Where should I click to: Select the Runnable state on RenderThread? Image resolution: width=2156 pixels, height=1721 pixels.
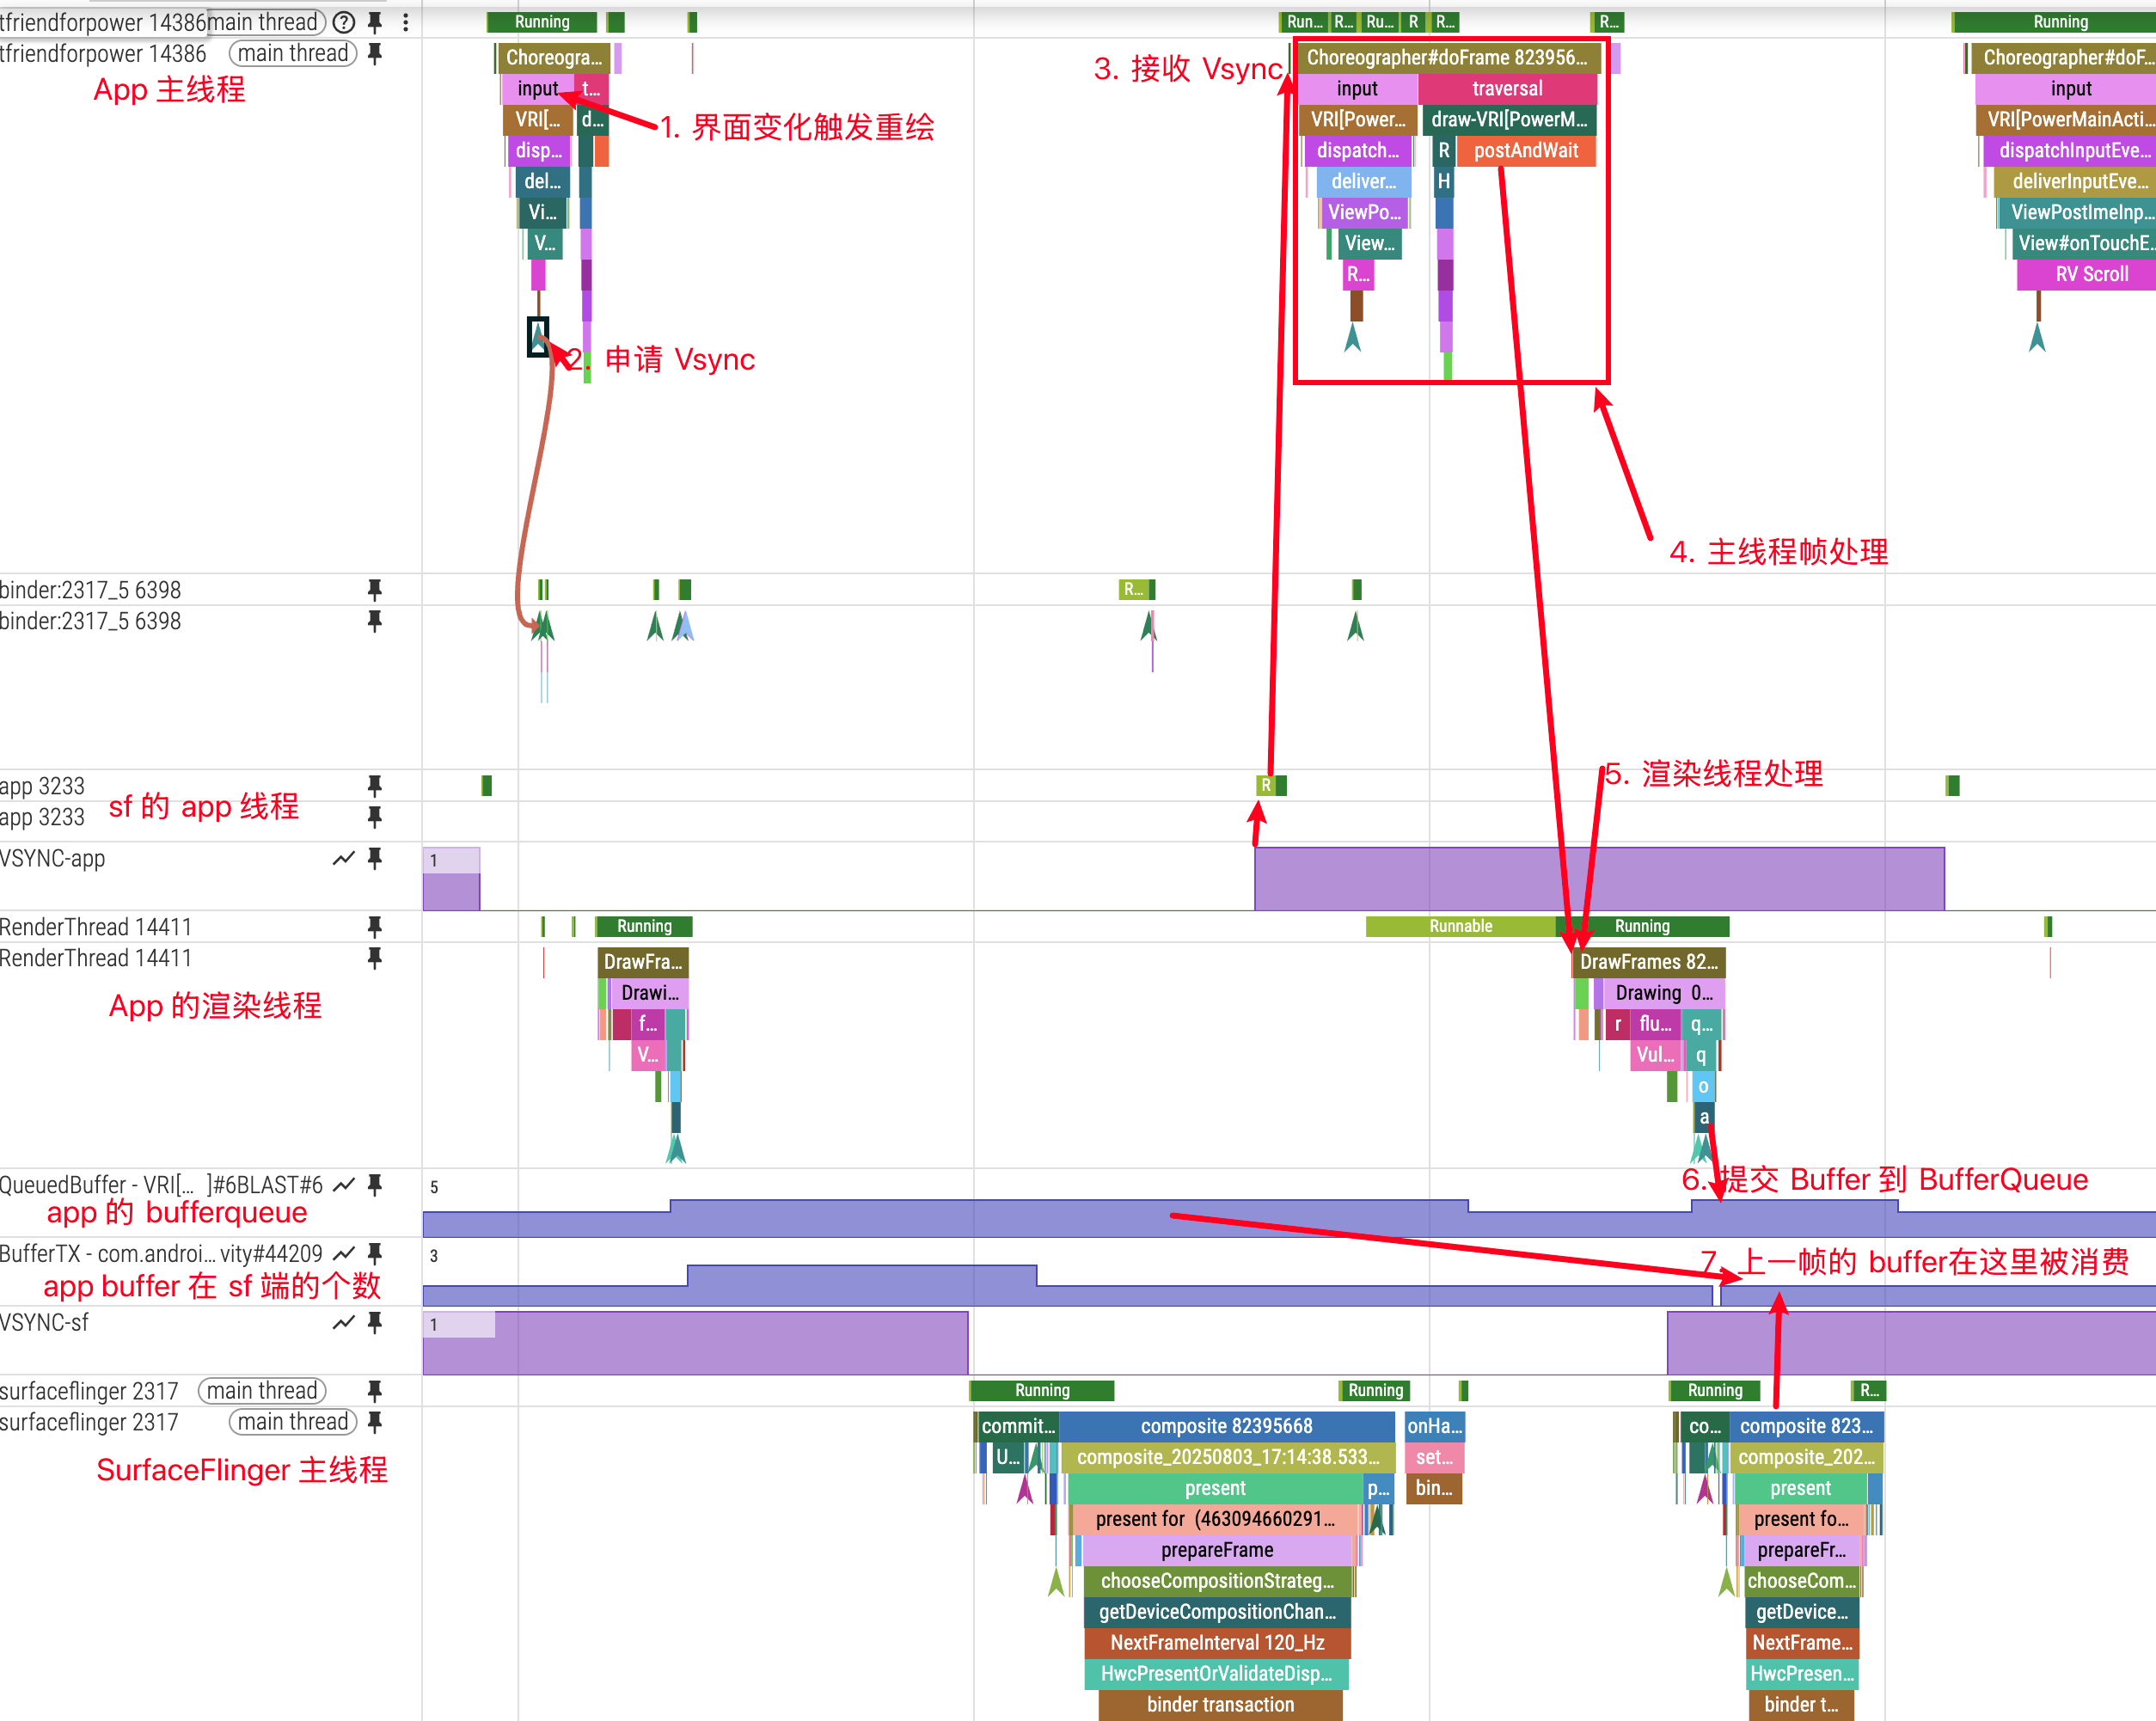coord(1460,926)
